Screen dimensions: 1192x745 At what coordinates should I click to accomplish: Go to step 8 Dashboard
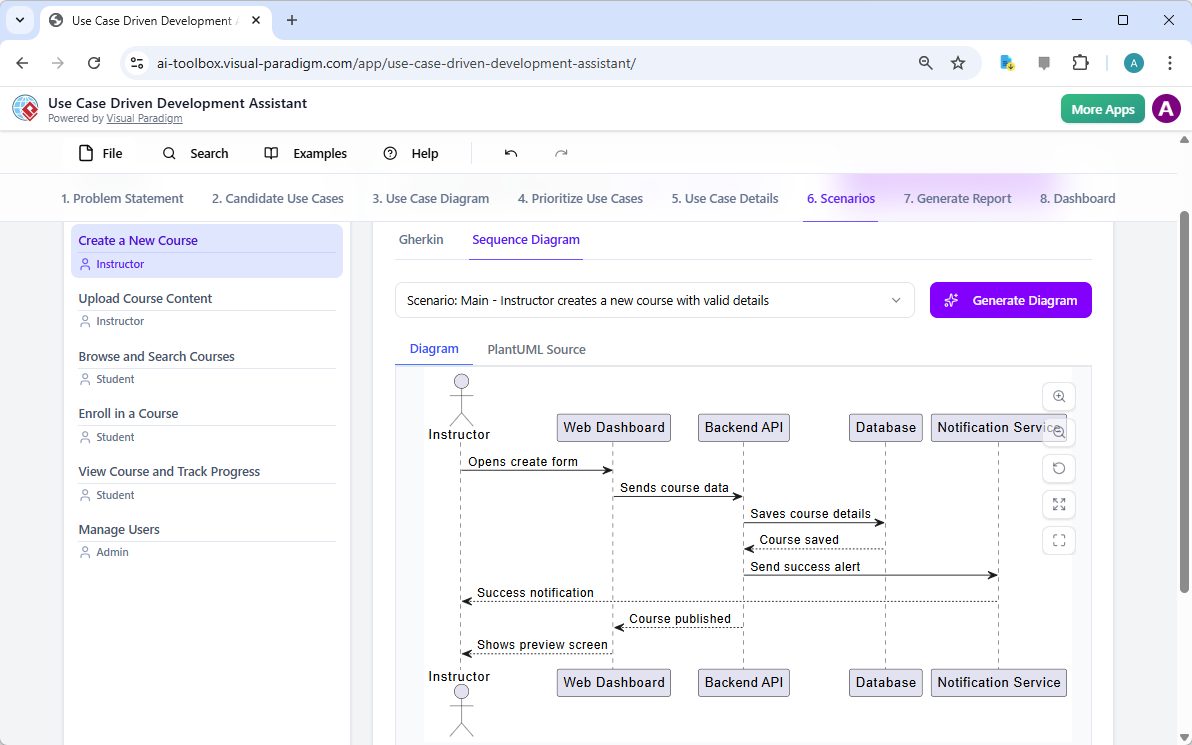tap(1077, 198)
